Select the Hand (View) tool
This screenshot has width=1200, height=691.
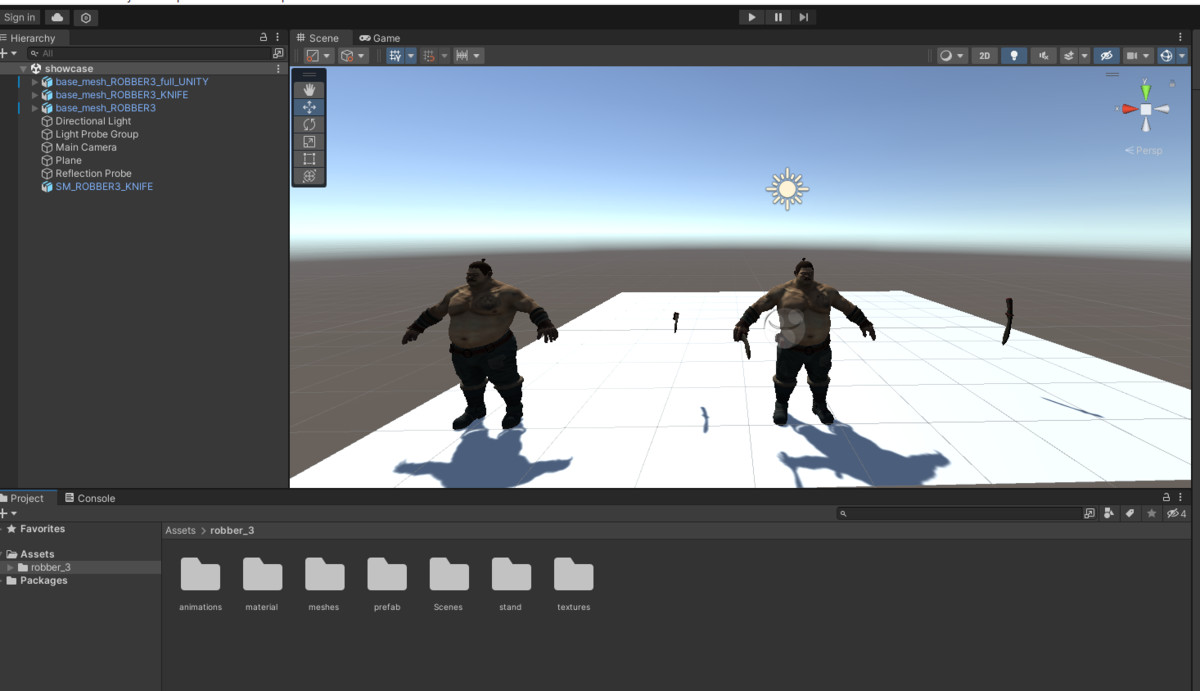(309, 90)
